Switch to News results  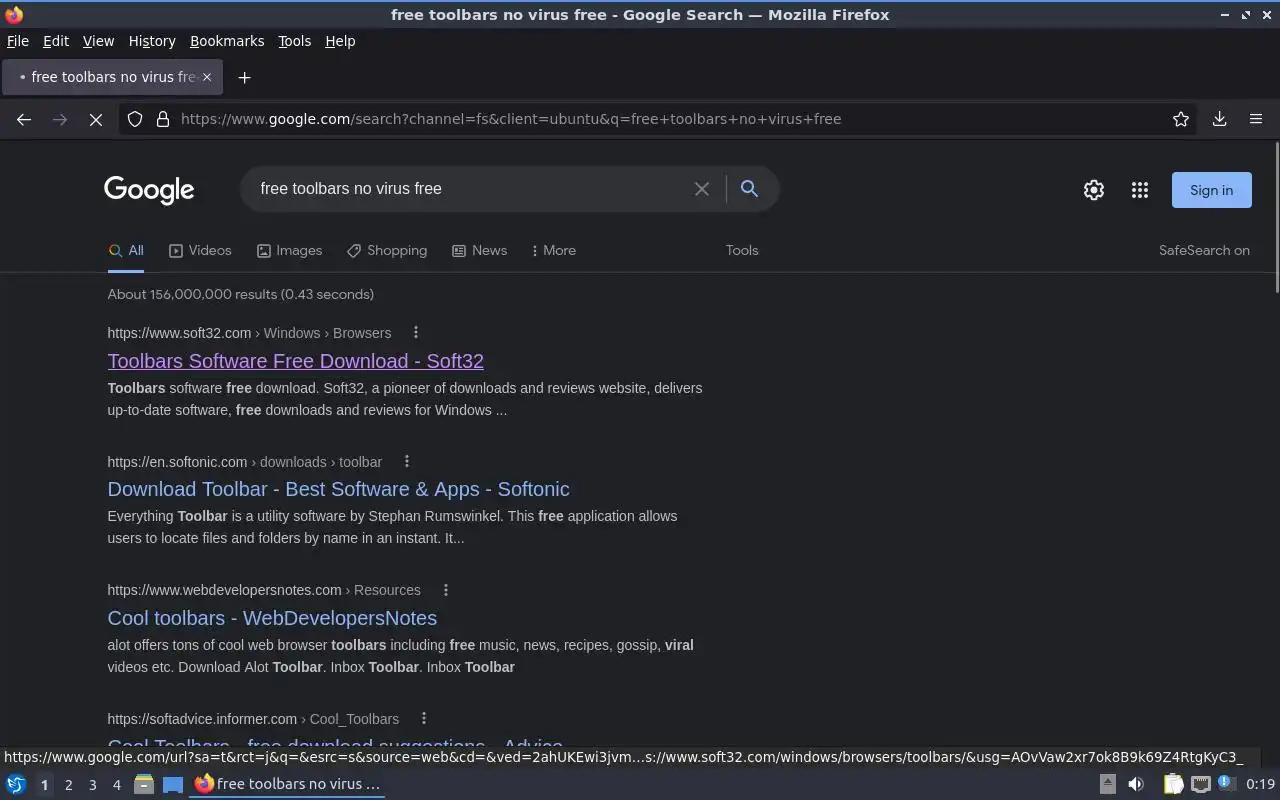(x=479, y=251)
